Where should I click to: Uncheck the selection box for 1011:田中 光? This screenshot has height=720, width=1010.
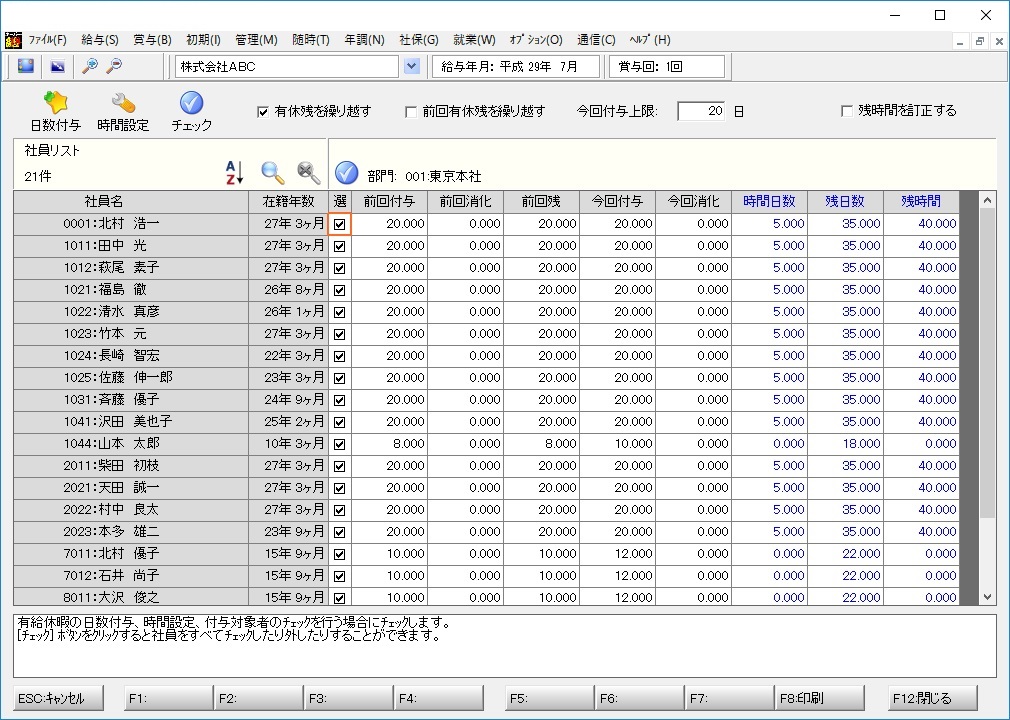339,246
